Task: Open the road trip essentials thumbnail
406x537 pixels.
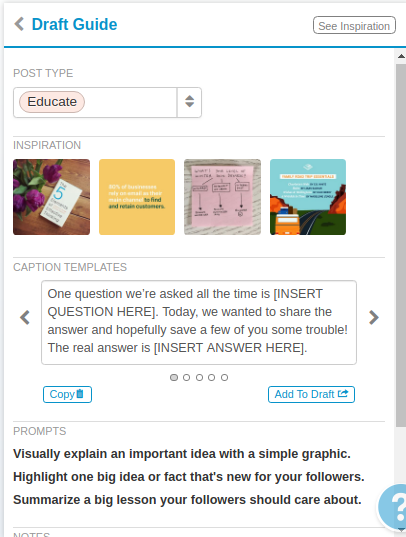Action: click(308, 197)
